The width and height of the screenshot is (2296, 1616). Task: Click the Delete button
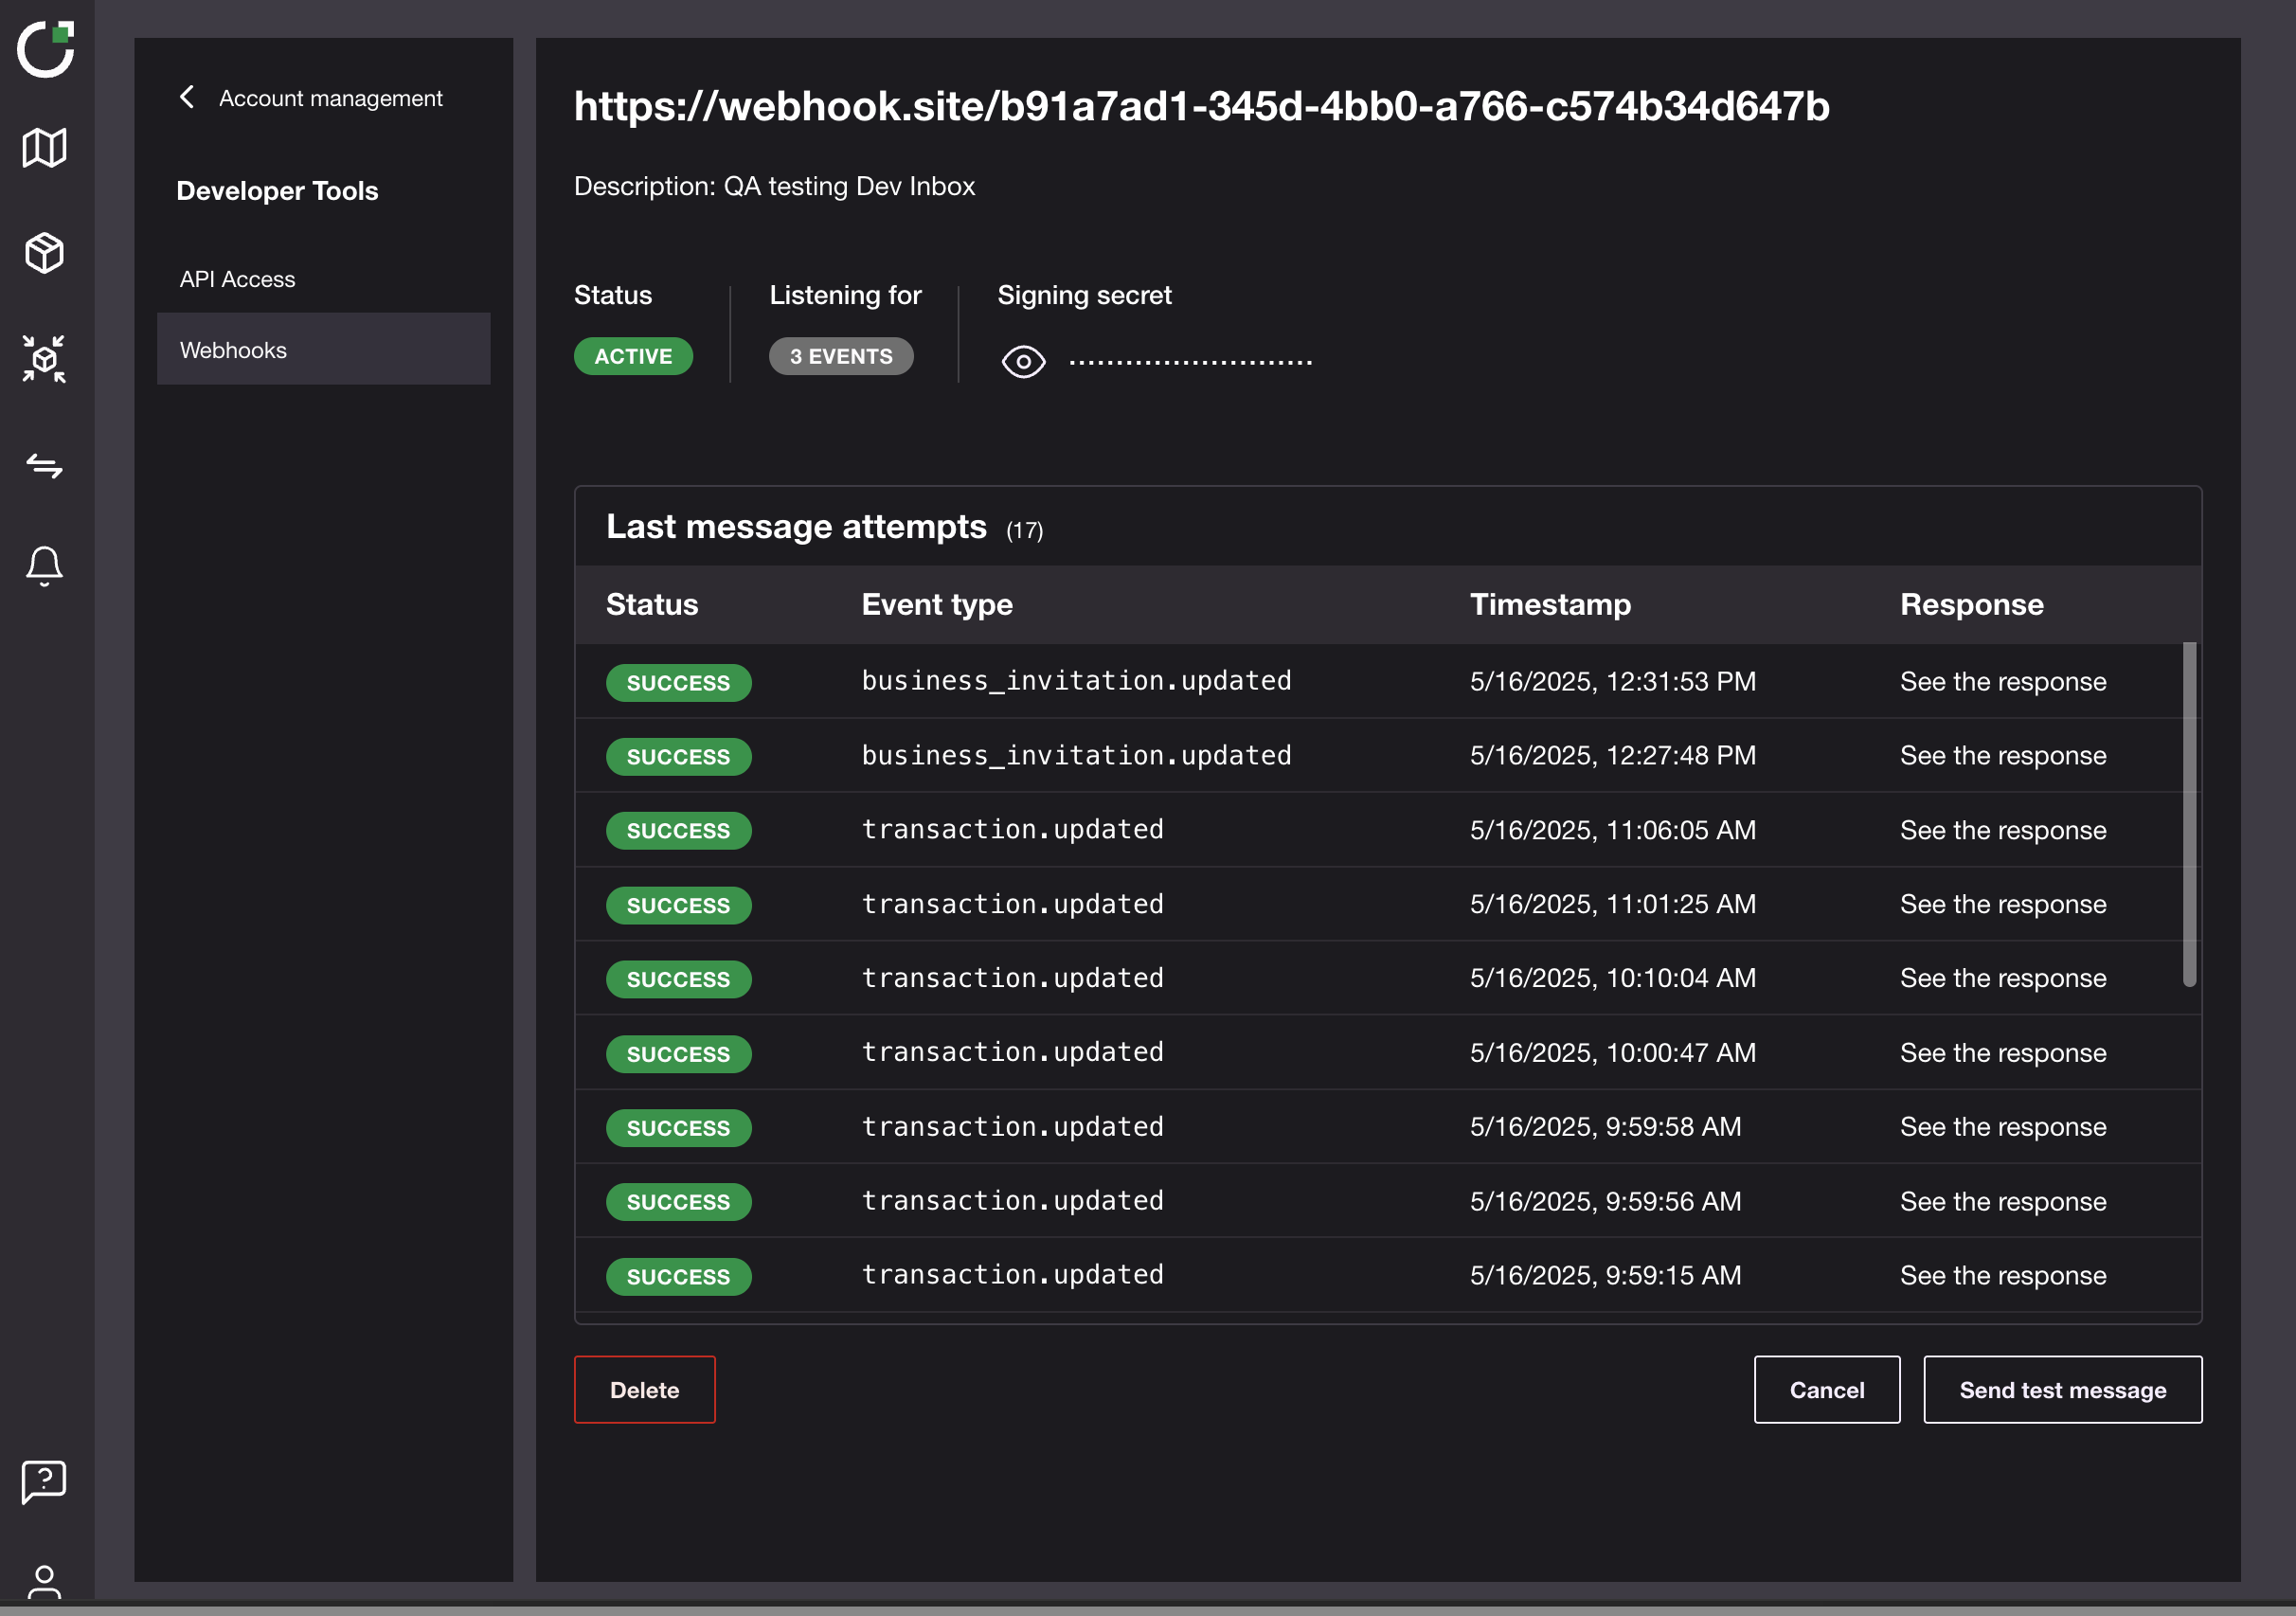click(x=644, y=1389)
